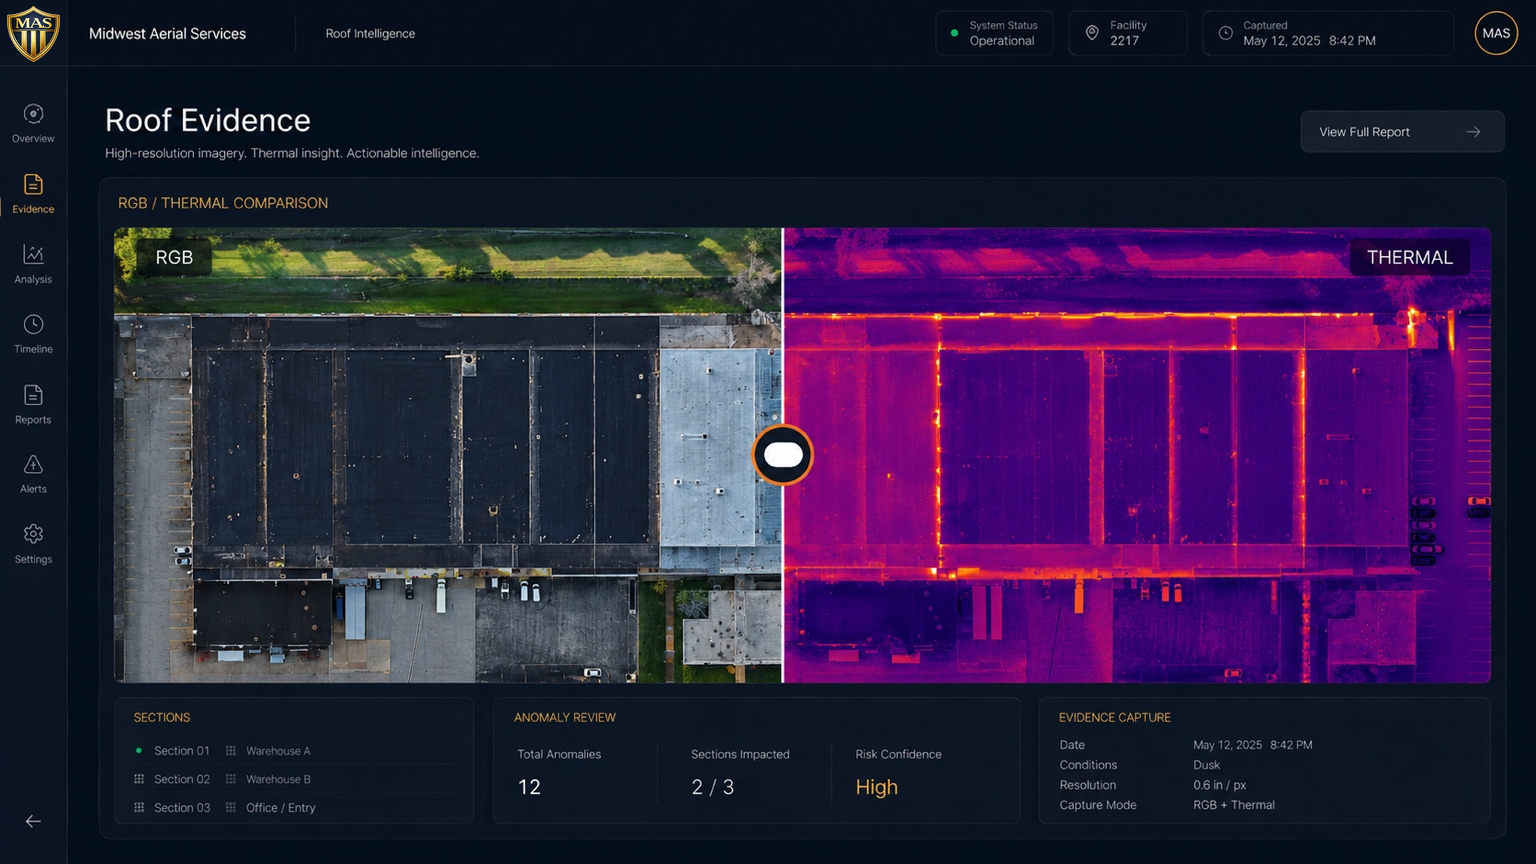Click the Captured clock icon

[x=1225, y=33]
